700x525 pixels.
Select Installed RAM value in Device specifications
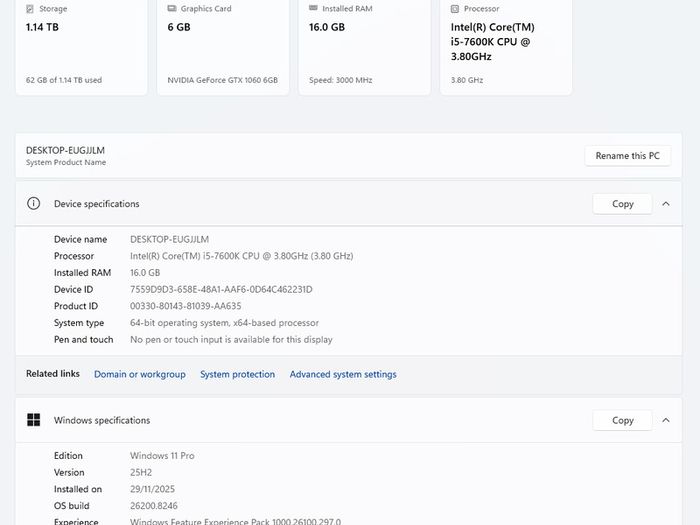[x=145, y=273]
